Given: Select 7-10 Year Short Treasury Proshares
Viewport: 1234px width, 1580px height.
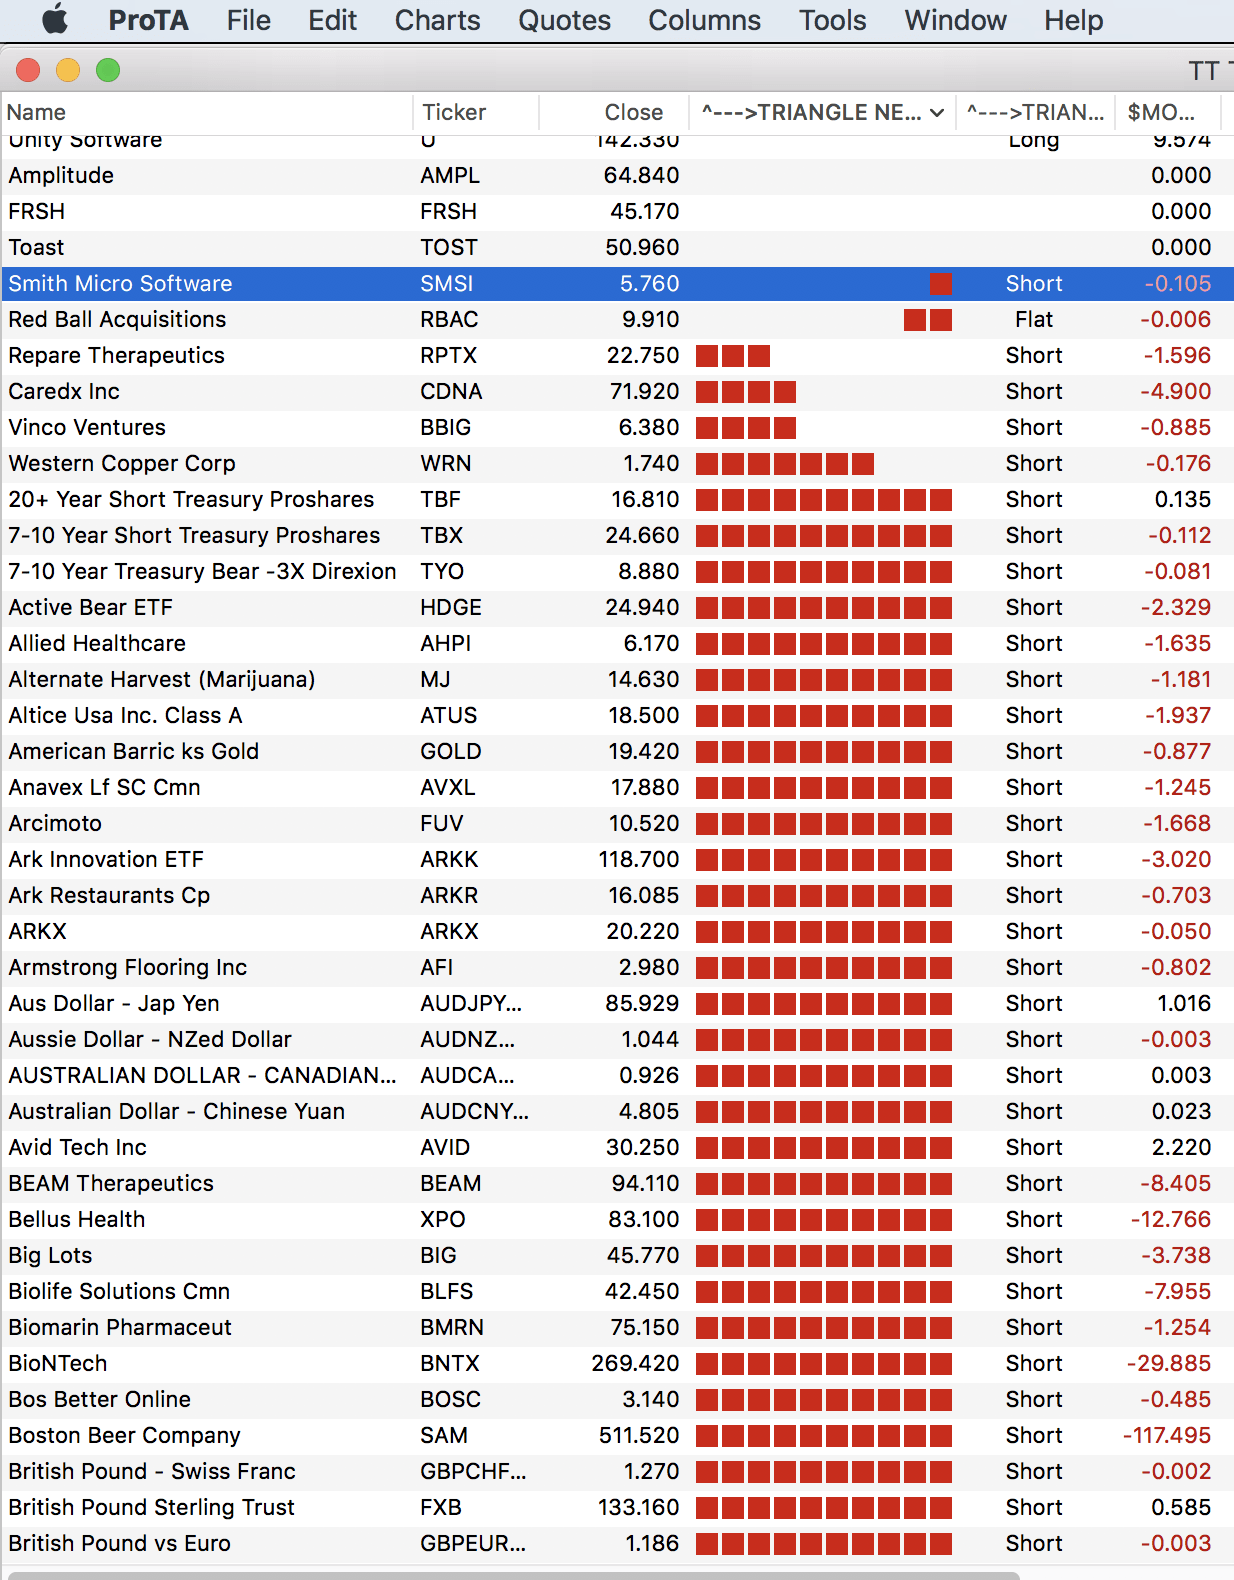Looking at the screenshot, I should tap(617, 536).
